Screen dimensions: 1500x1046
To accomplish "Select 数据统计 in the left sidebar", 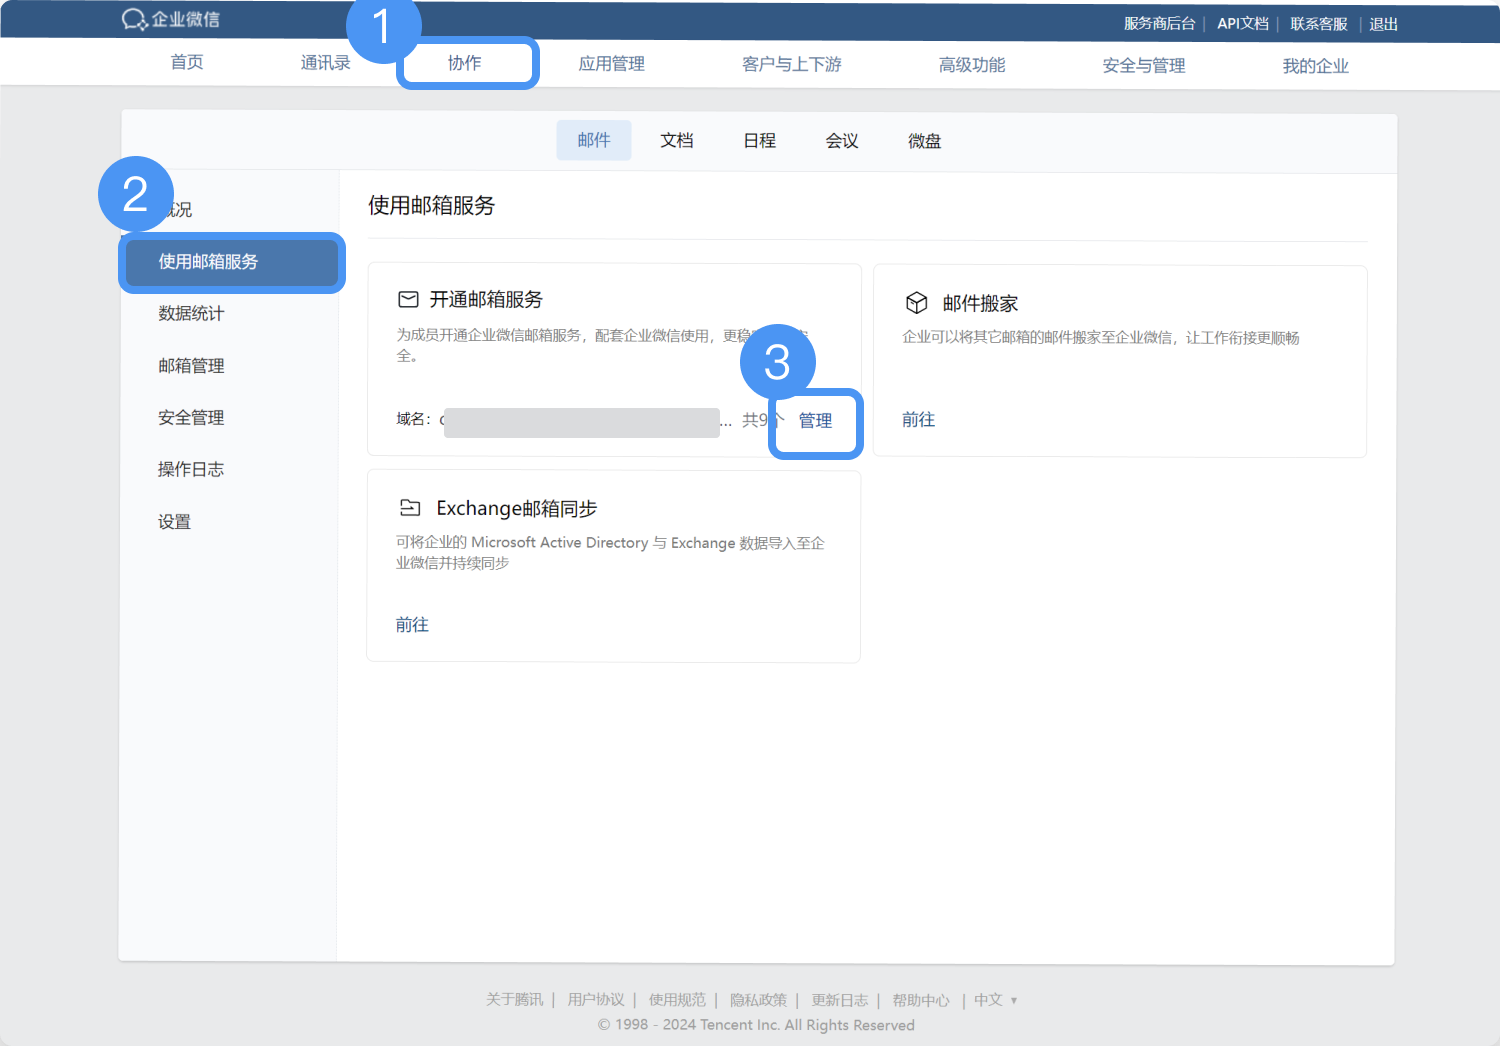I will pos(191,314).
